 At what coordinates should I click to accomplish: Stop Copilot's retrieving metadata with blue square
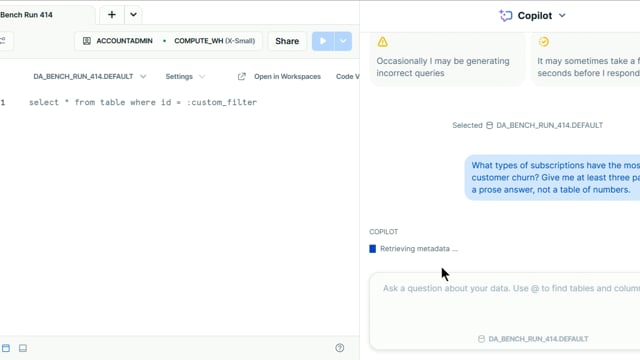[x=373, y=249]
